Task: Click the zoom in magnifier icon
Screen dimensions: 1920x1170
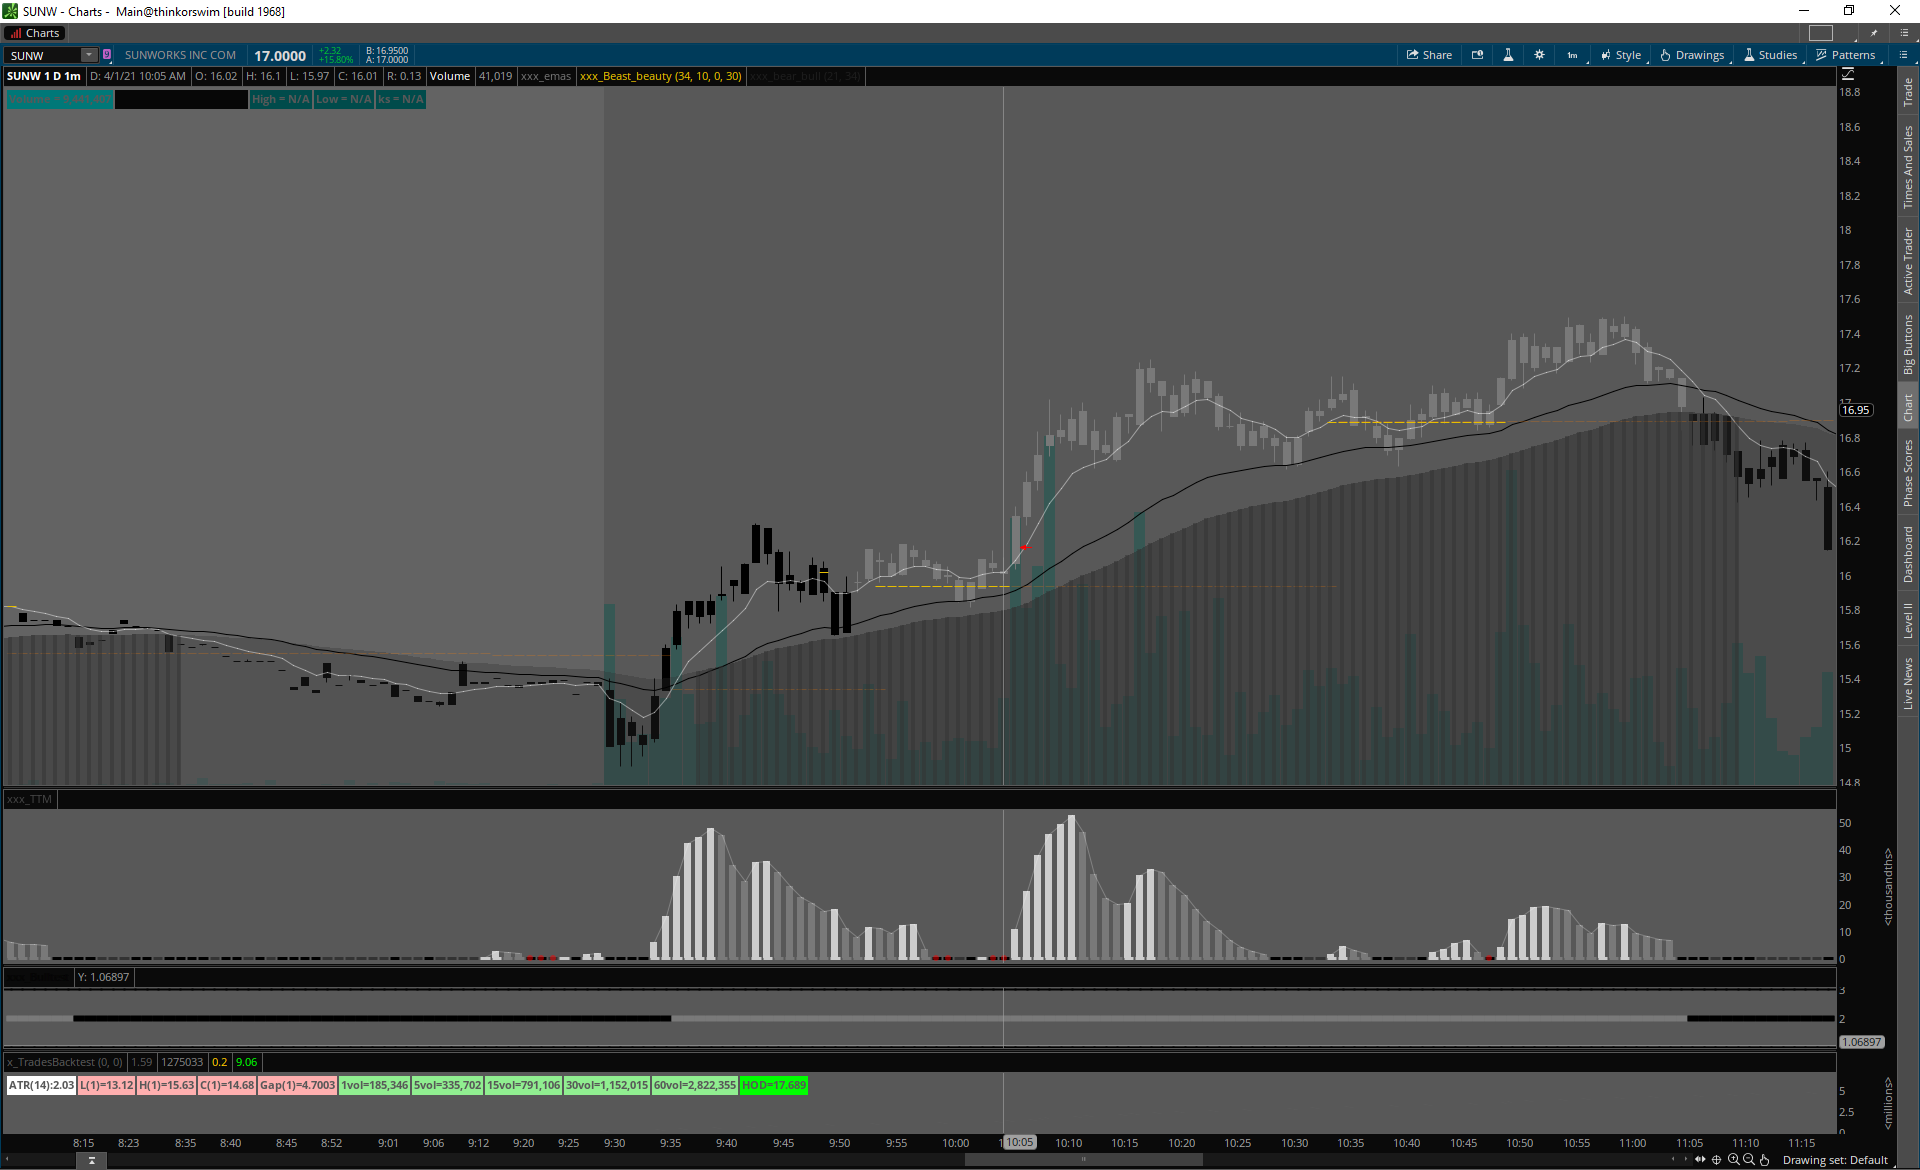Action: click(1733, 1160)
